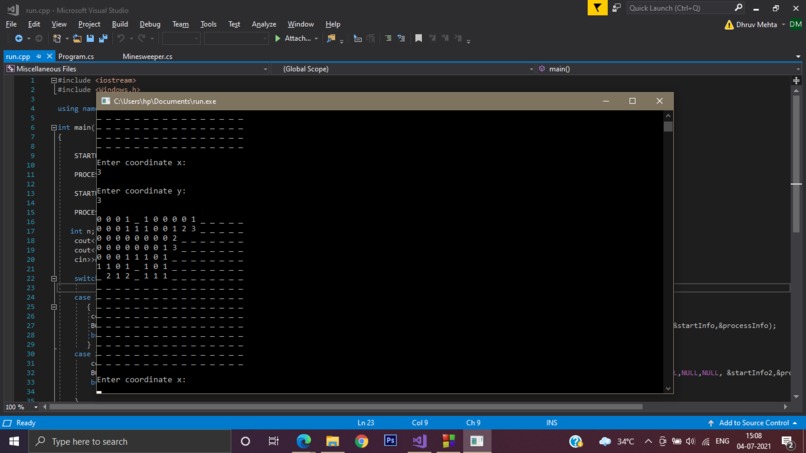Click the Save floppy disk icon
This screenshot has height=453, width=806.
(90, 39)
